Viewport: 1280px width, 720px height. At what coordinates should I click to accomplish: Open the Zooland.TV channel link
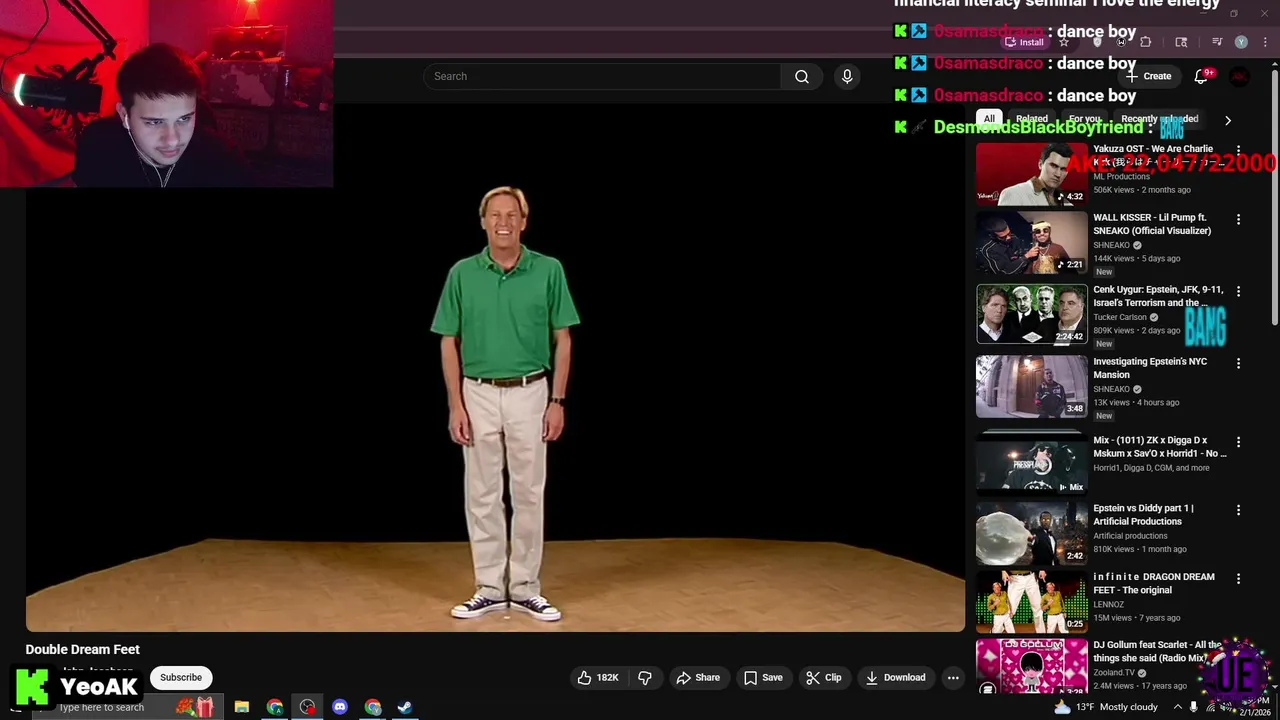(x=1115, y=673)
